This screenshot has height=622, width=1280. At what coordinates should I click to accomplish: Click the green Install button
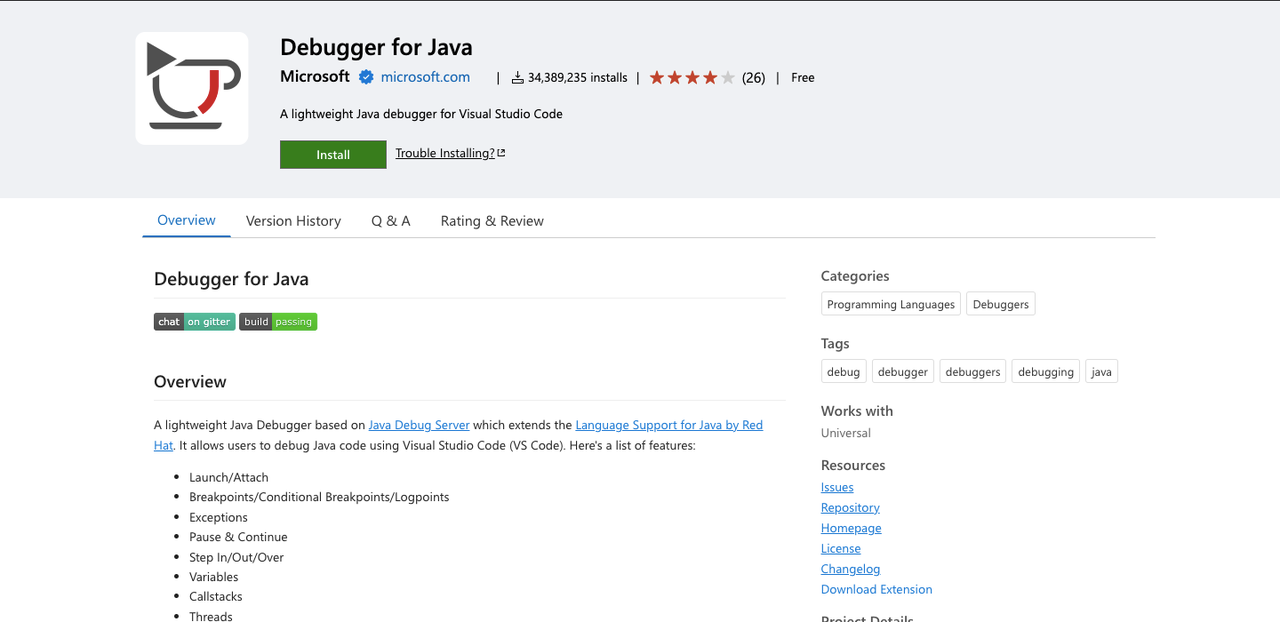click(x=333, y=154)
